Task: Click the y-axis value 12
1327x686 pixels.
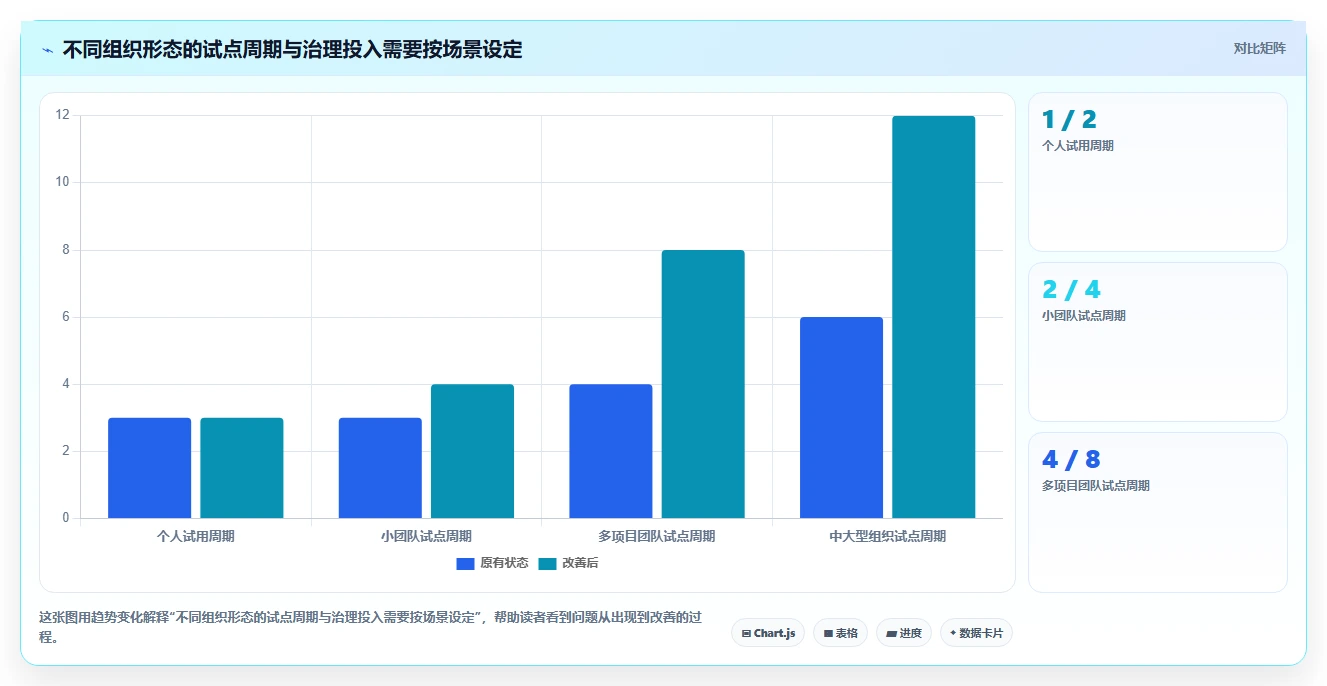Action: 63,115
